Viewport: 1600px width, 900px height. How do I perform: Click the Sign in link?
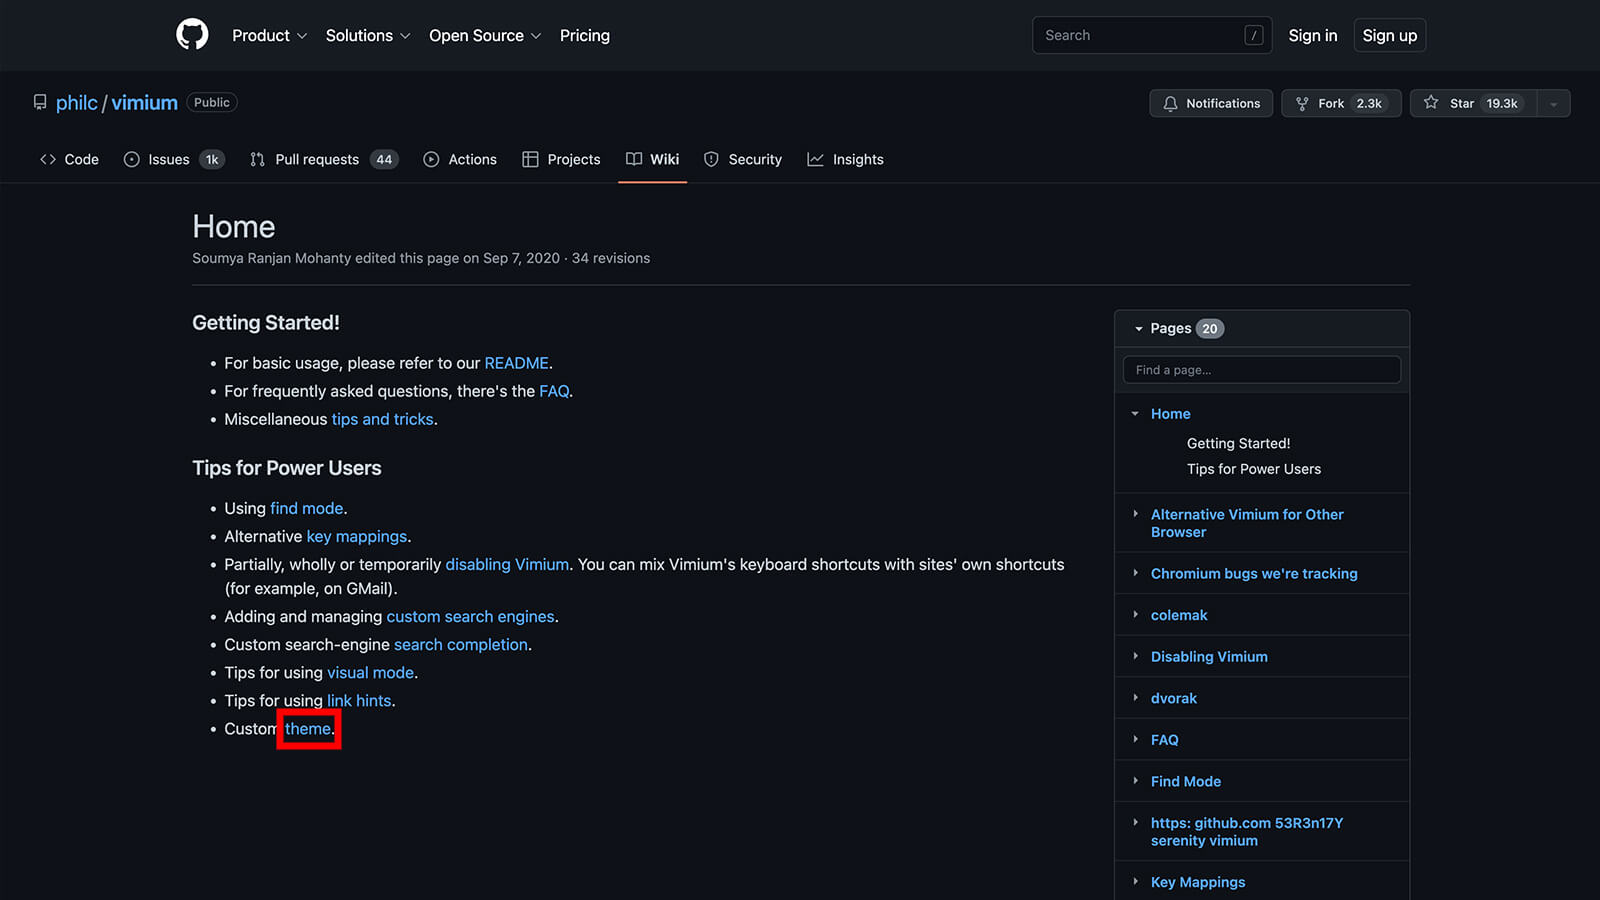click(1312, 35)
